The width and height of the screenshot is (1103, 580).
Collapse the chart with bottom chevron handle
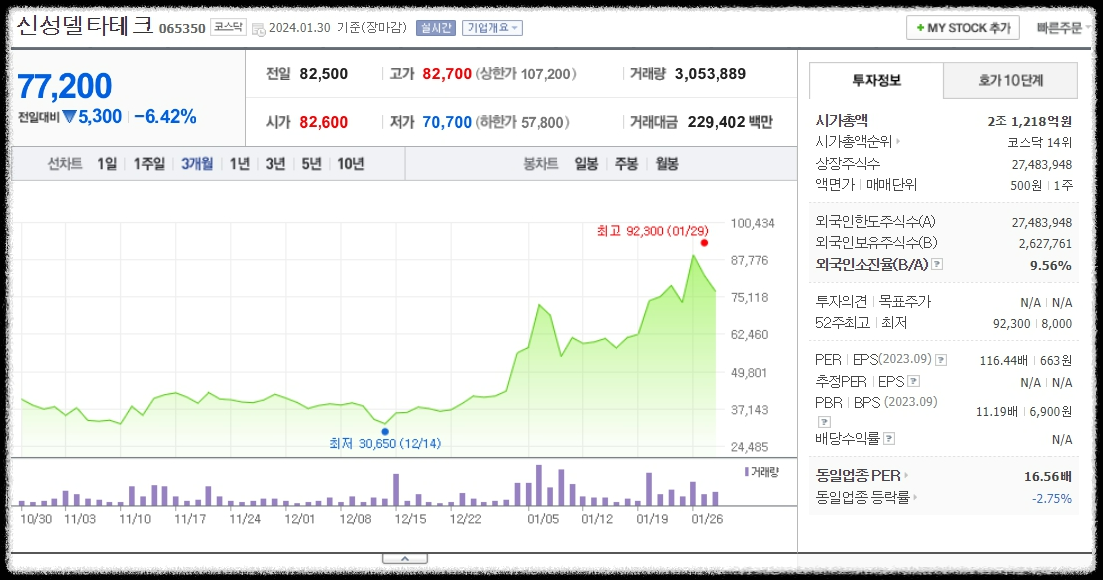point(404,559)
